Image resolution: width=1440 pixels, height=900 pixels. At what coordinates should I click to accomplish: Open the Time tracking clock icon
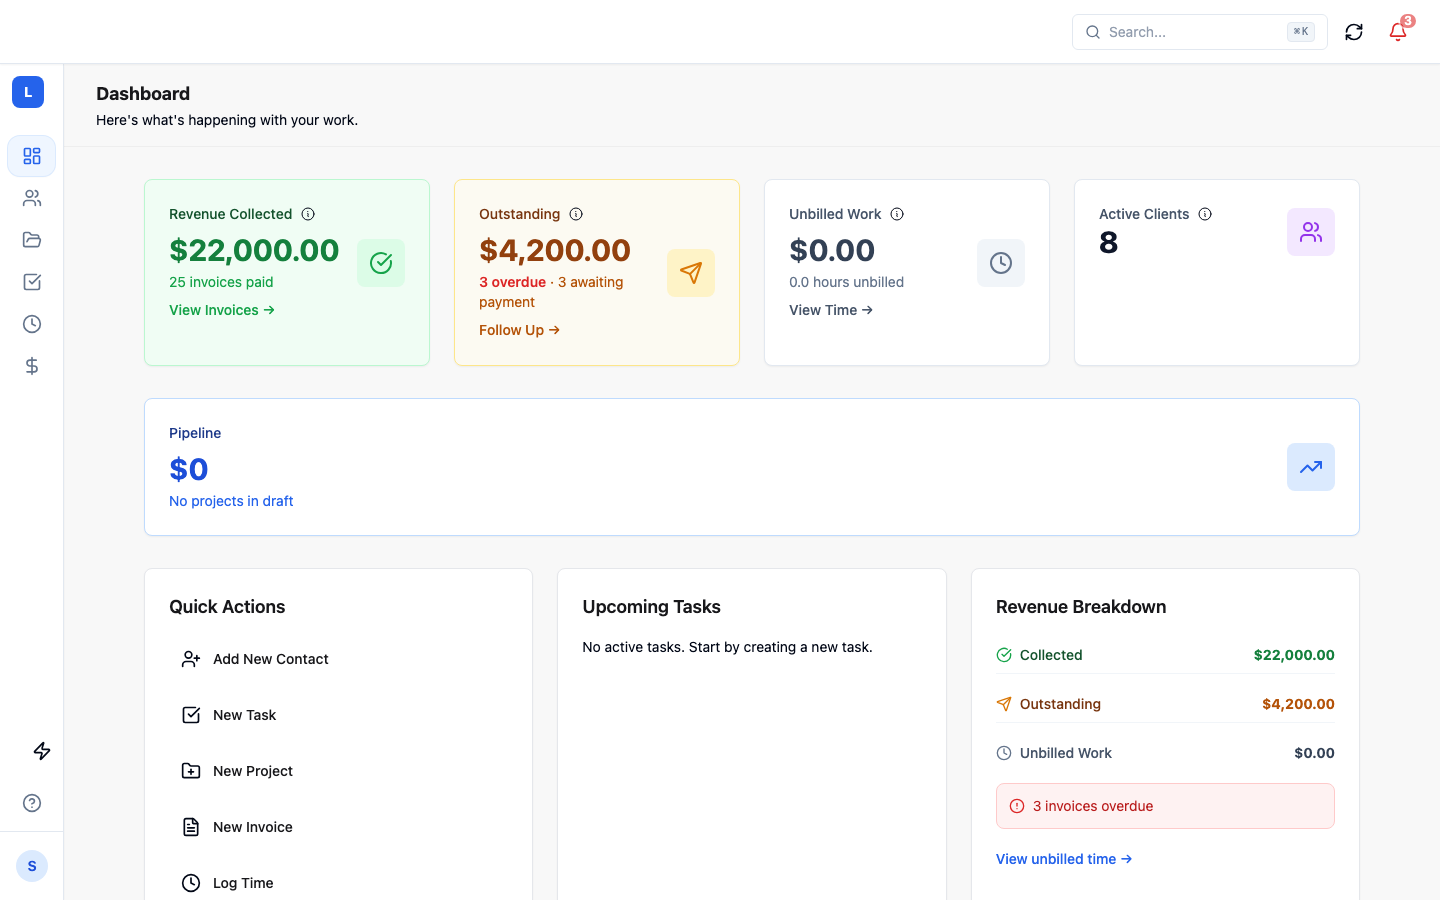click(x=31, y=324)
